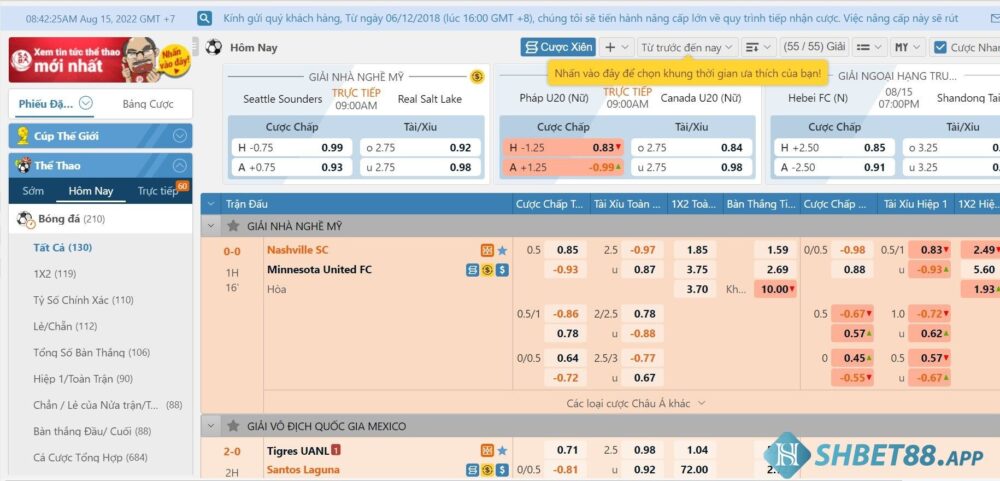
Task: Collapse the Giải Nhà Nghề Mỹ league group
Action: click(210, 226)
